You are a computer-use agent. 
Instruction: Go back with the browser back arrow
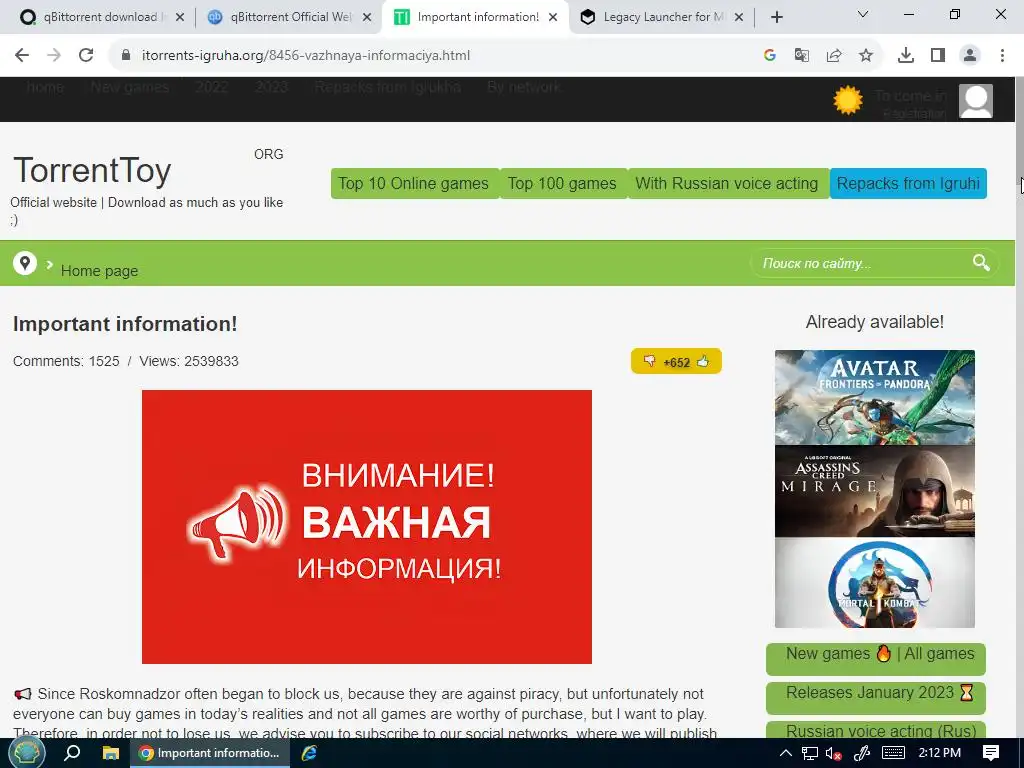click(x=22, y=56)
